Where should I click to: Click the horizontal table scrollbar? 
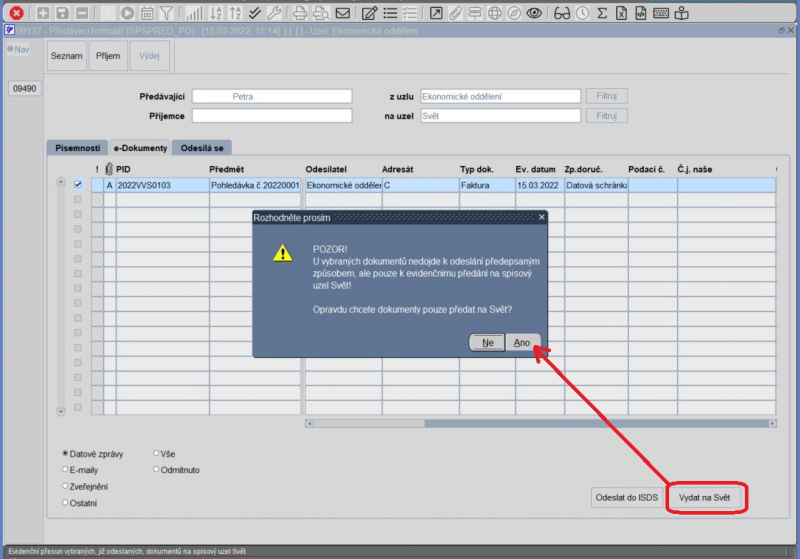click(541, 423)
